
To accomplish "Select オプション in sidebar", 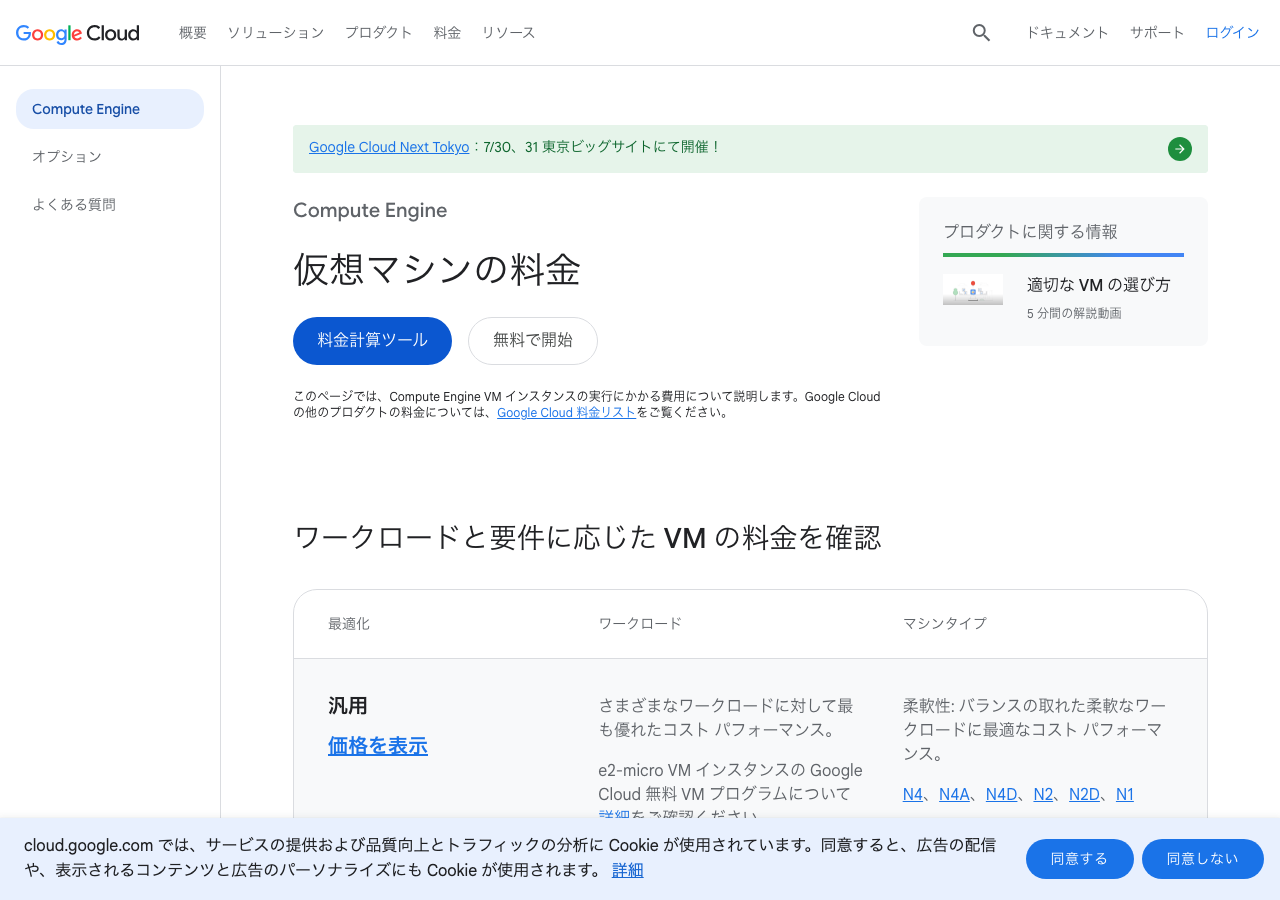I will tap(67, 157).
